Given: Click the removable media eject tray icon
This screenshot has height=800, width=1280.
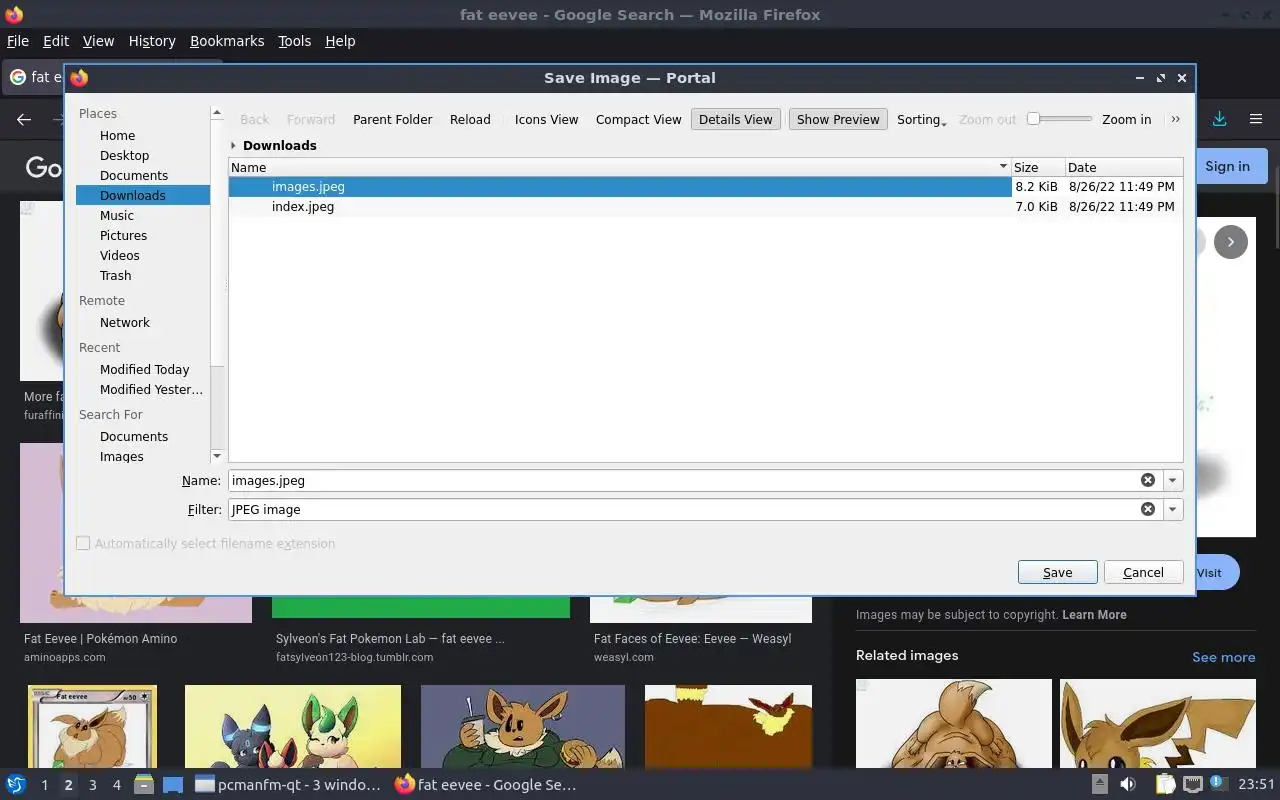Looking at the screenshot, I should (1100, 785).
